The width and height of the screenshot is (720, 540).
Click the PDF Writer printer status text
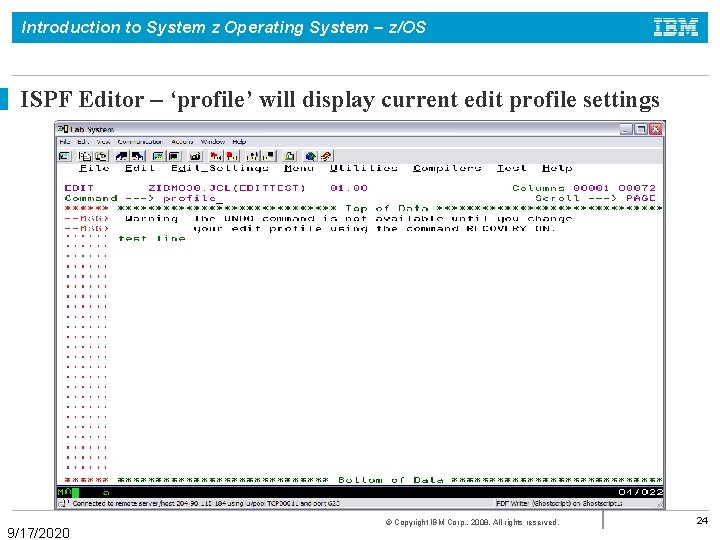click(x=559, y=504)
